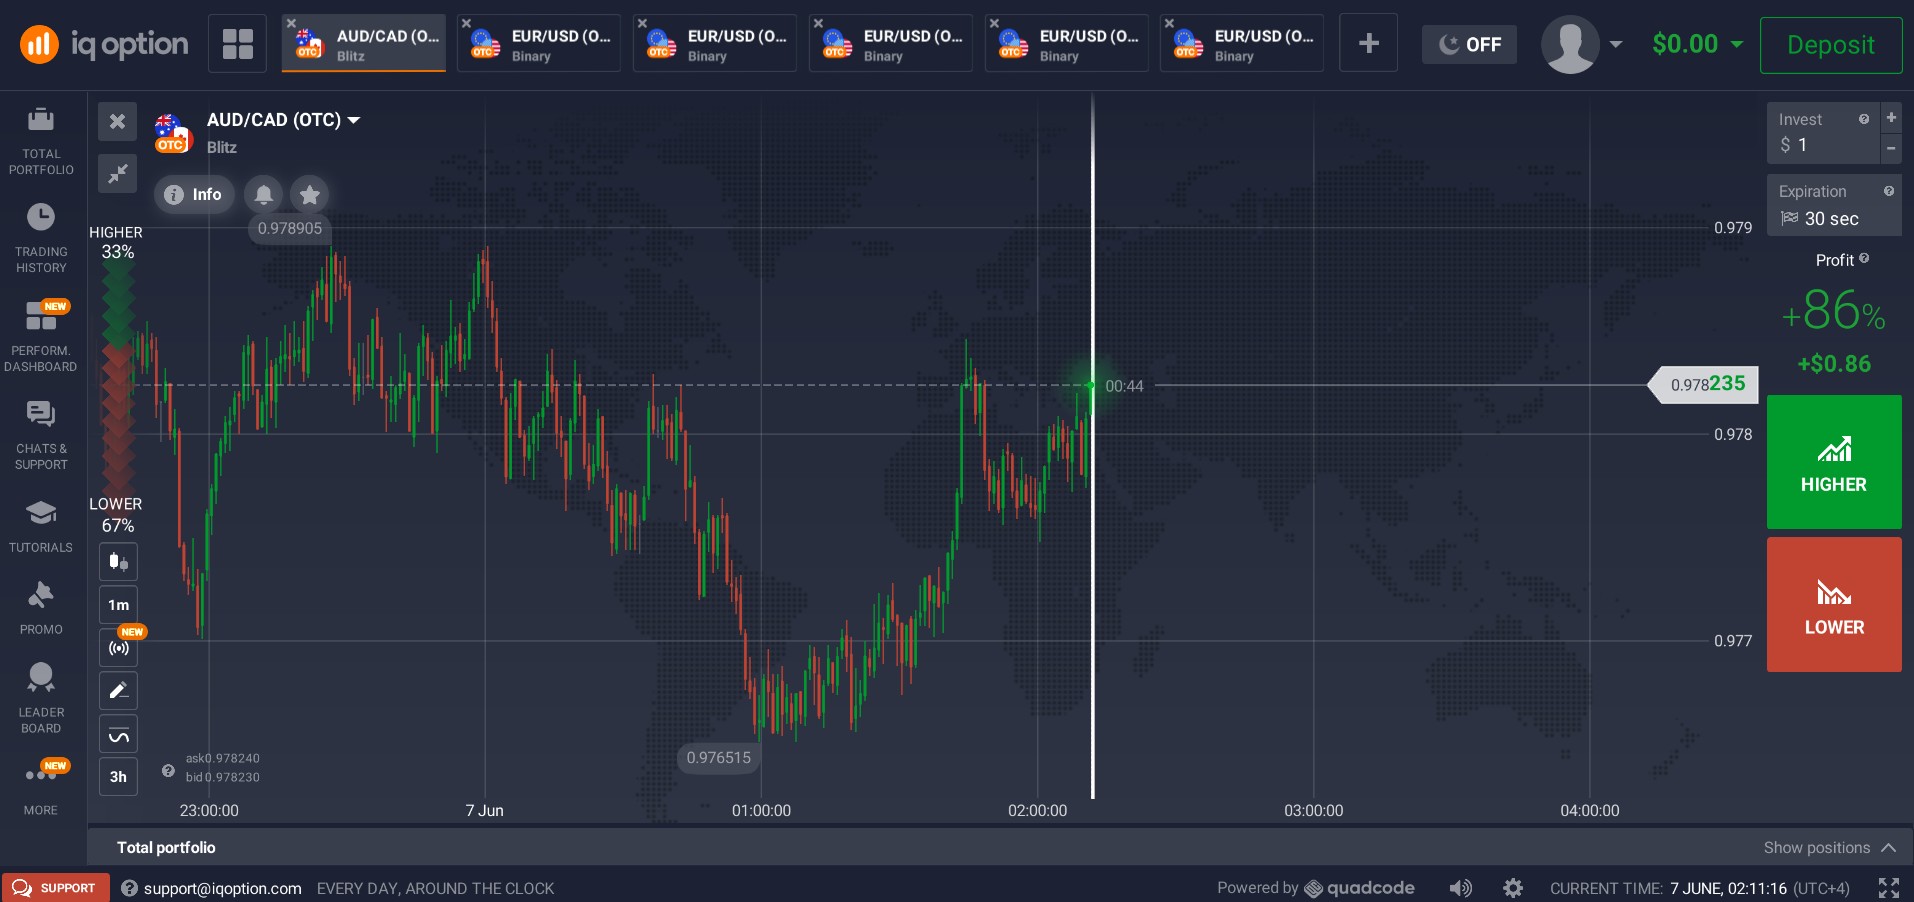Viewport: 1914px width, 902px height.
Task: Switch to second EUR/USD Binary tab
Action: click(x=715, y=44)
